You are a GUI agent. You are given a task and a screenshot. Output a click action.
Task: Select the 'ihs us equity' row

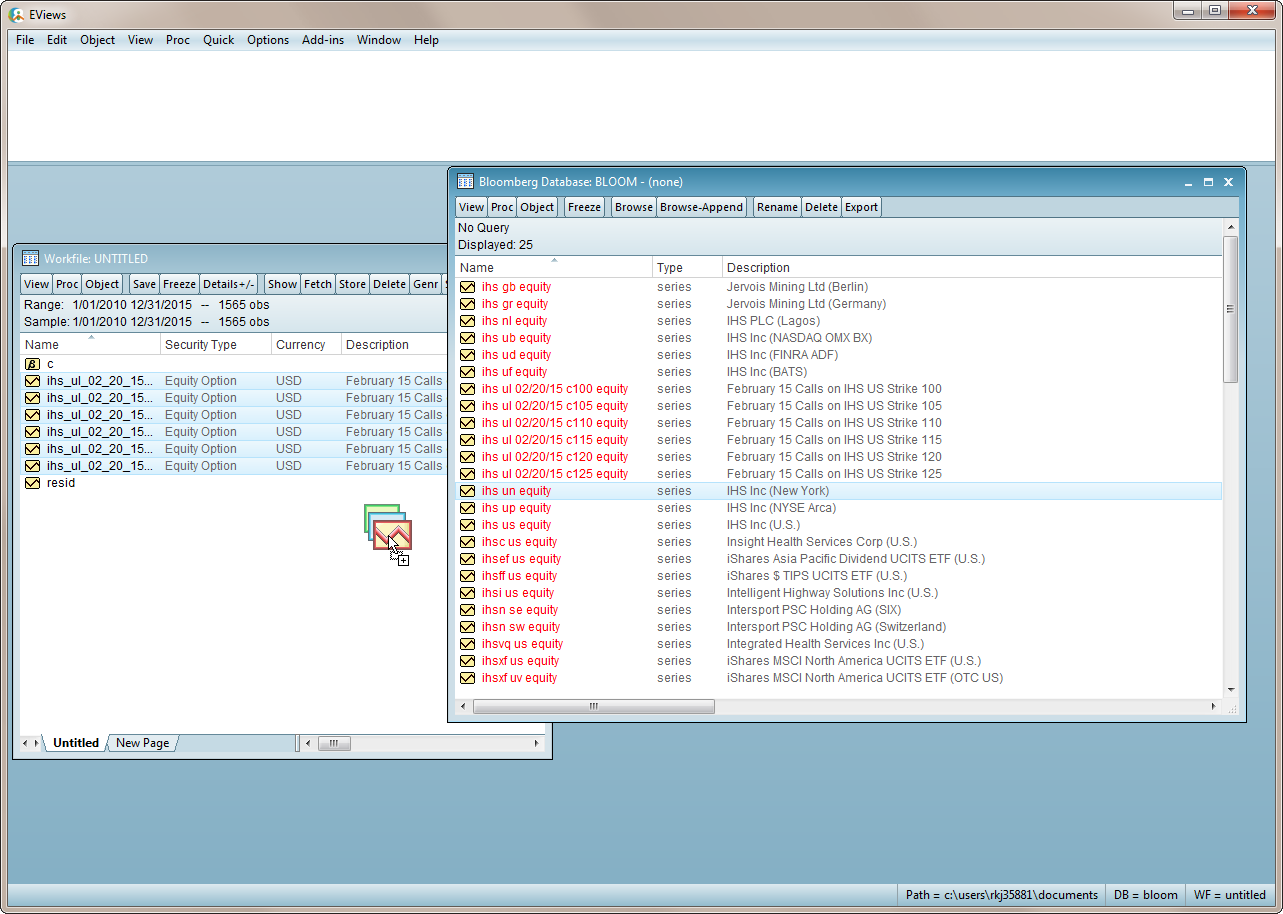[516, 525]
